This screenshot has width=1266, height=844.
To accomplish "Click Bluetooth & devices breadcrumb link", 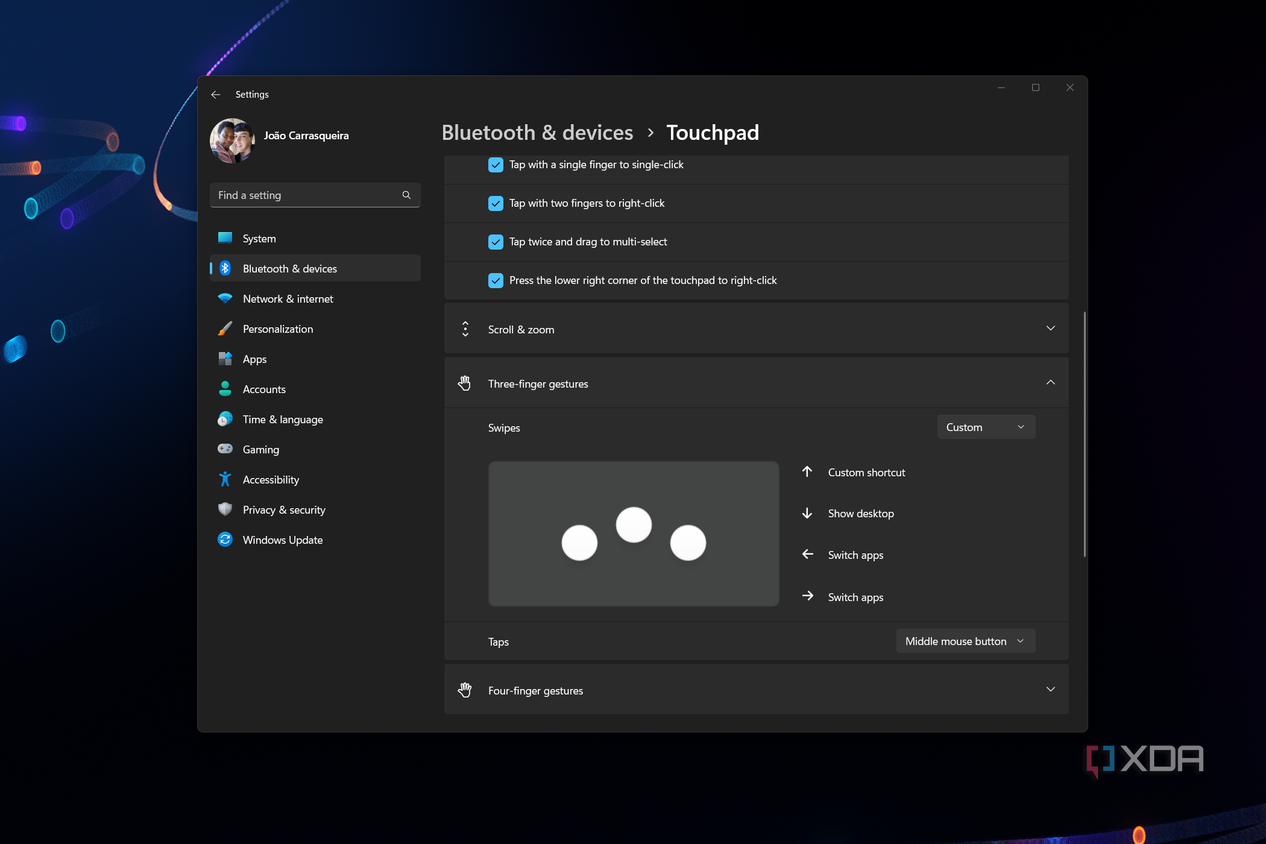I will 537,132.
